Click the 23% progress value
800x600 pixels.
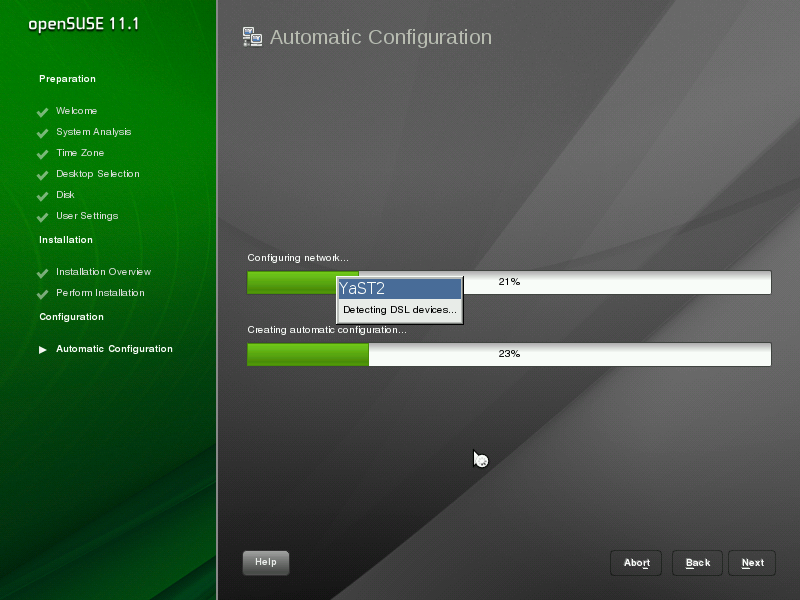pyautogui.click(x=509, y=354)
